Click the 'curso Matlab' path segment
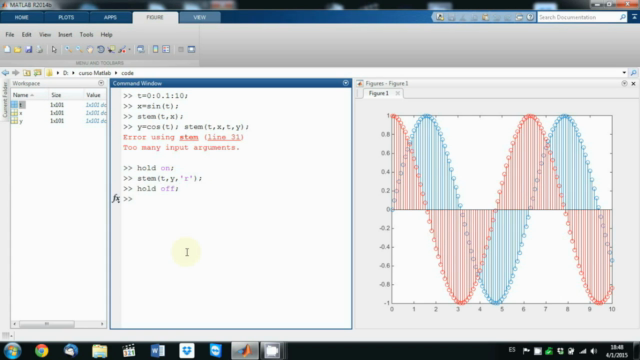 95,73
